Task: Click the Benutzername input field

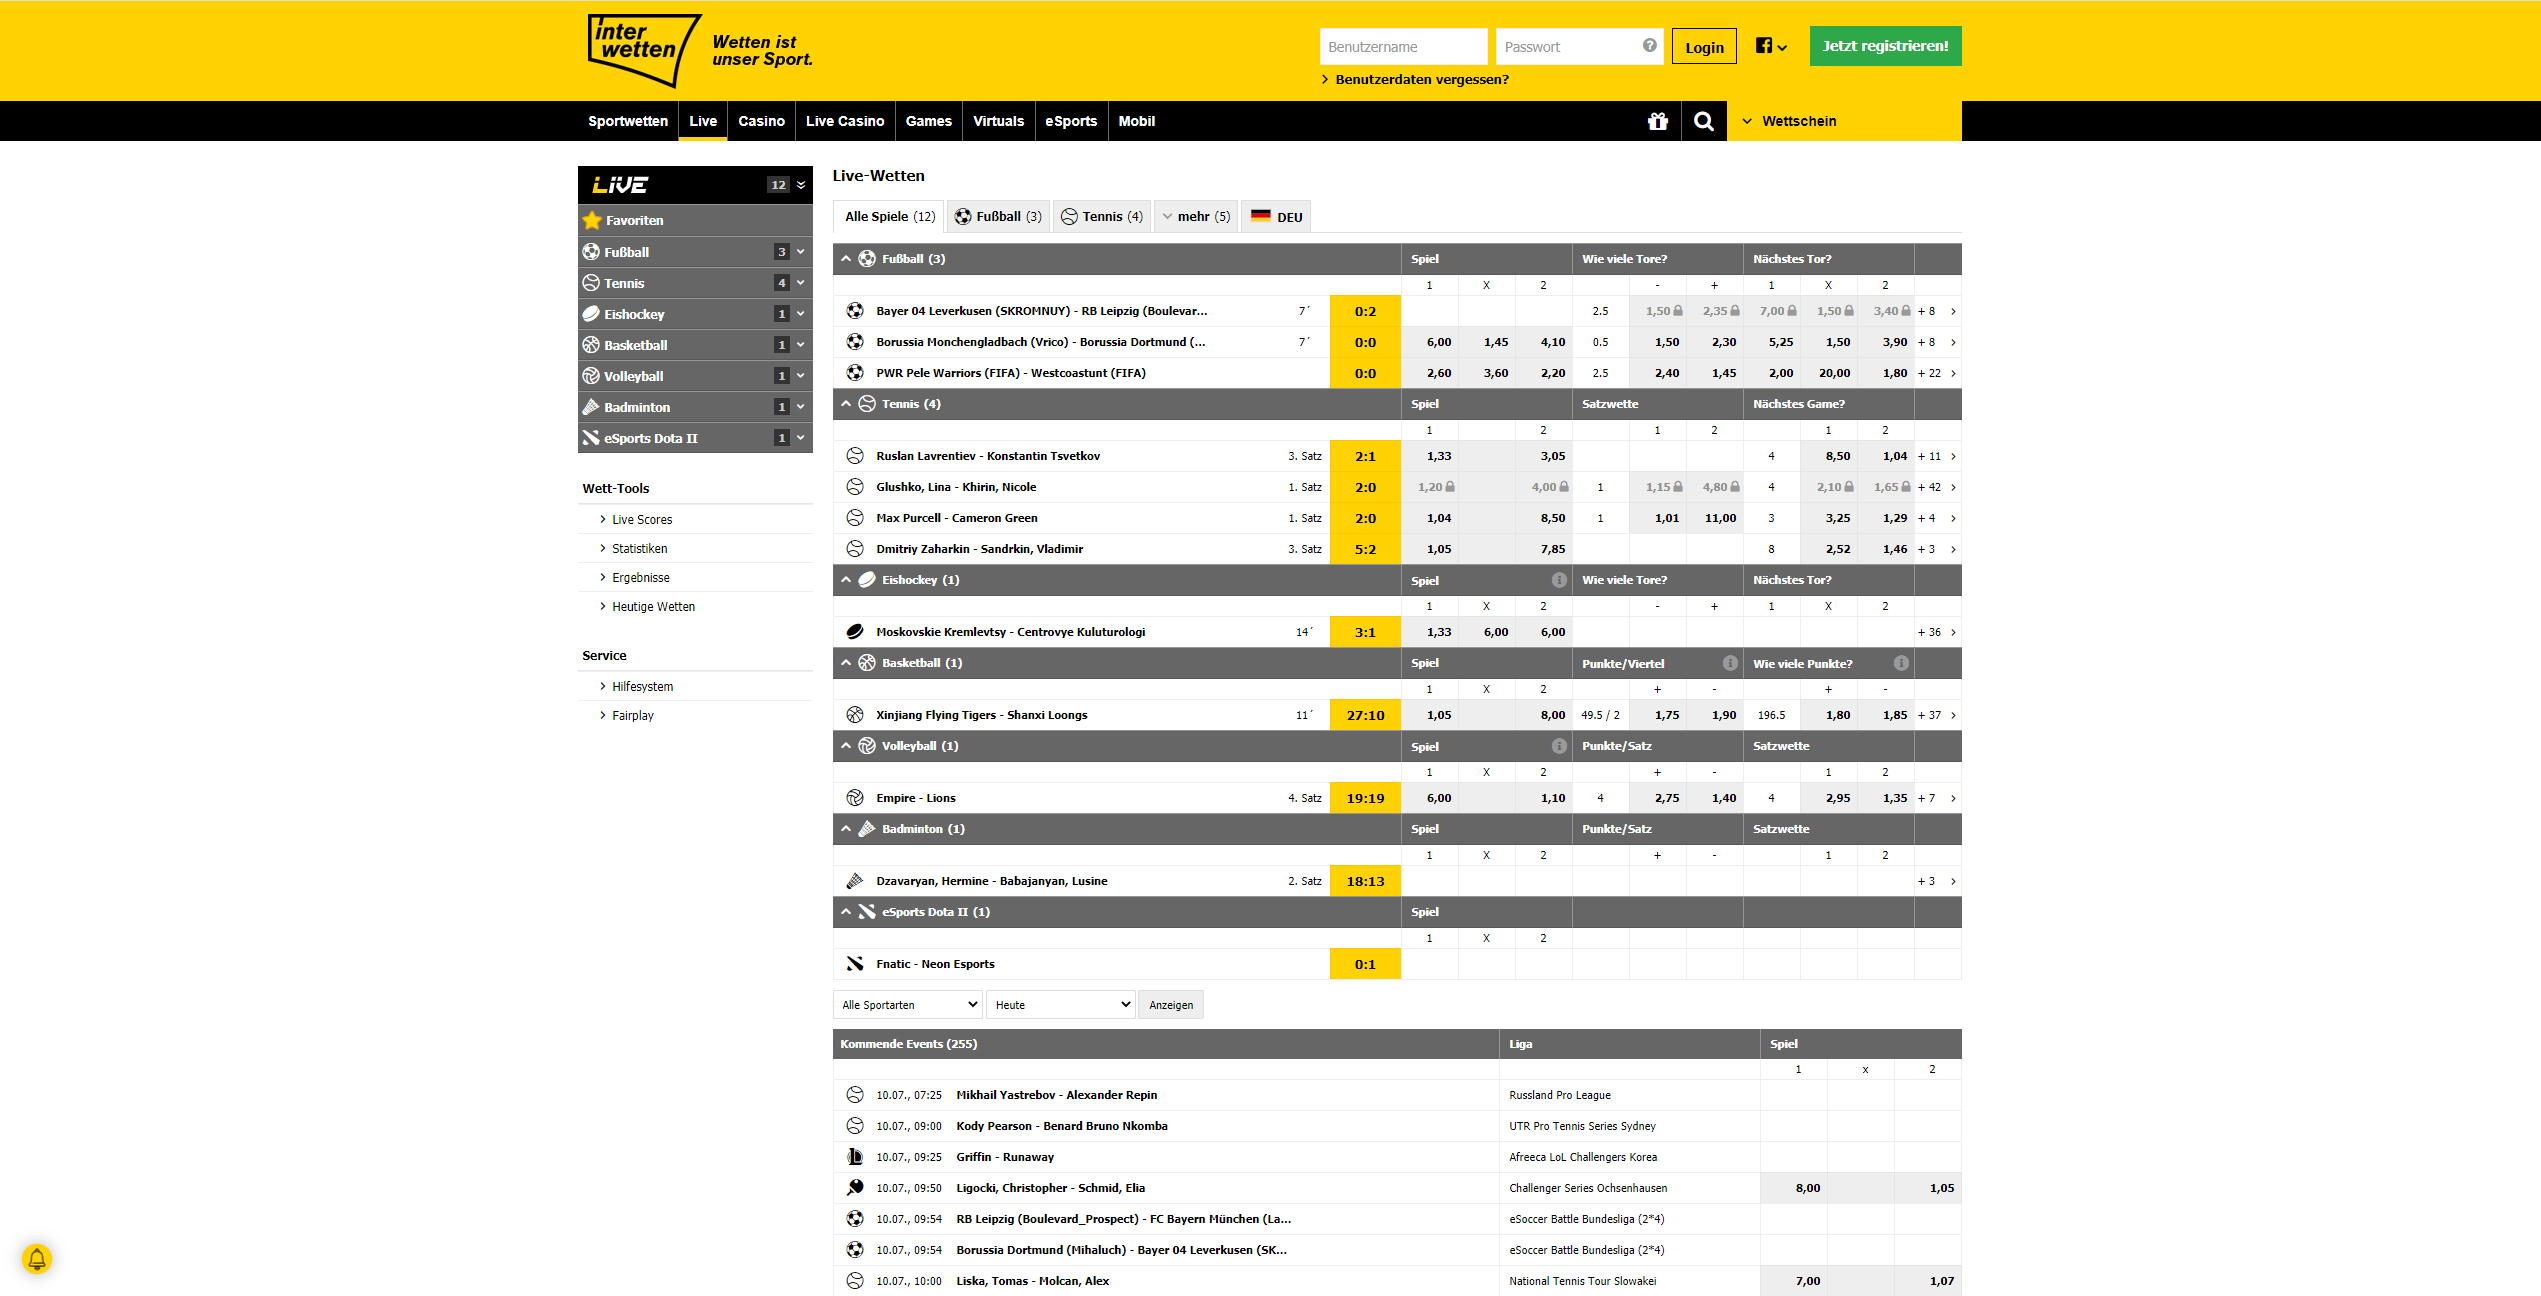Action: point(1403,47)
